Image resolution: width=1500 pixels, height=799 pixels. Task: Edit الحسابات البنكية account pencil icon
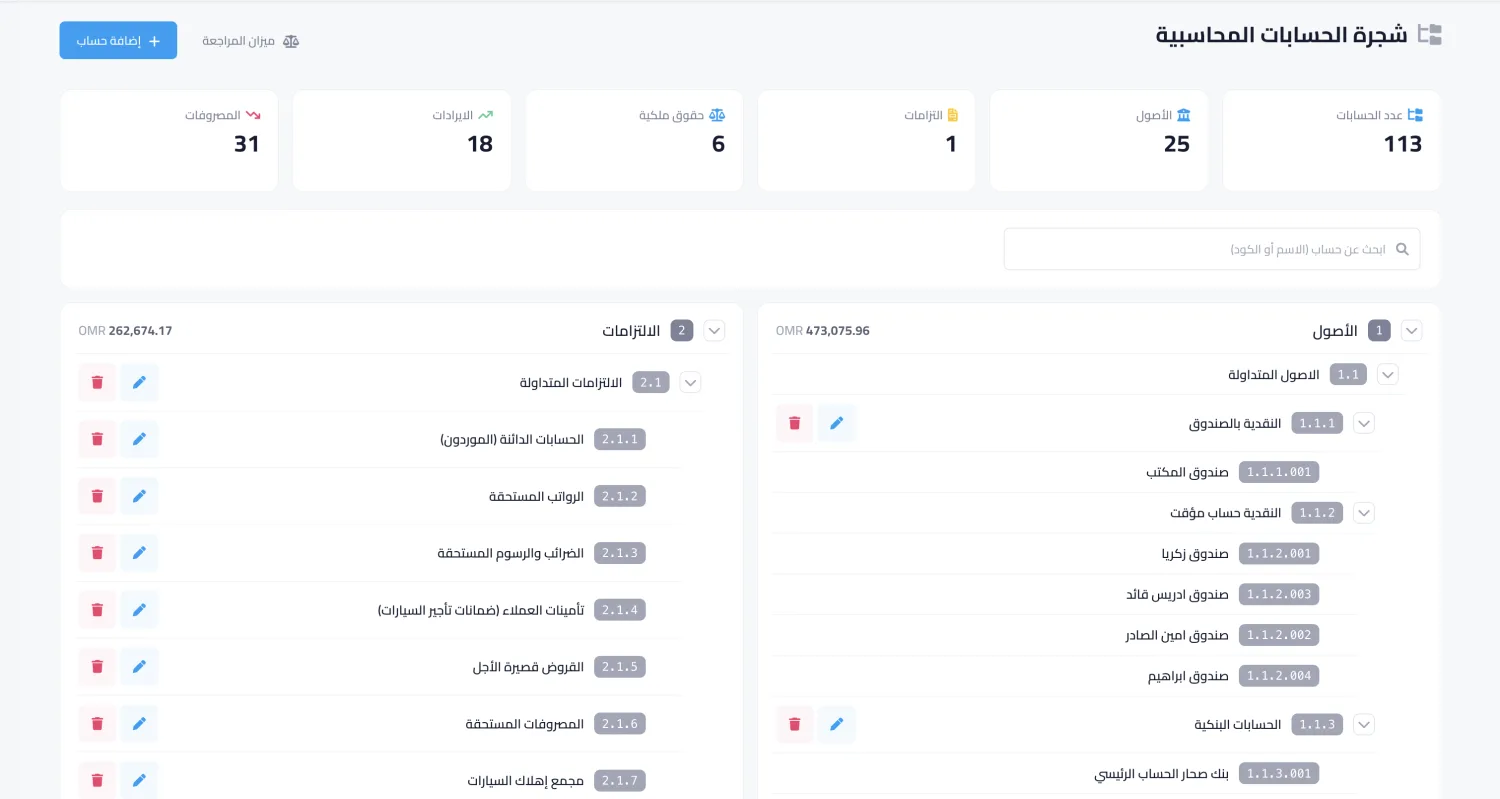(837, 724)
